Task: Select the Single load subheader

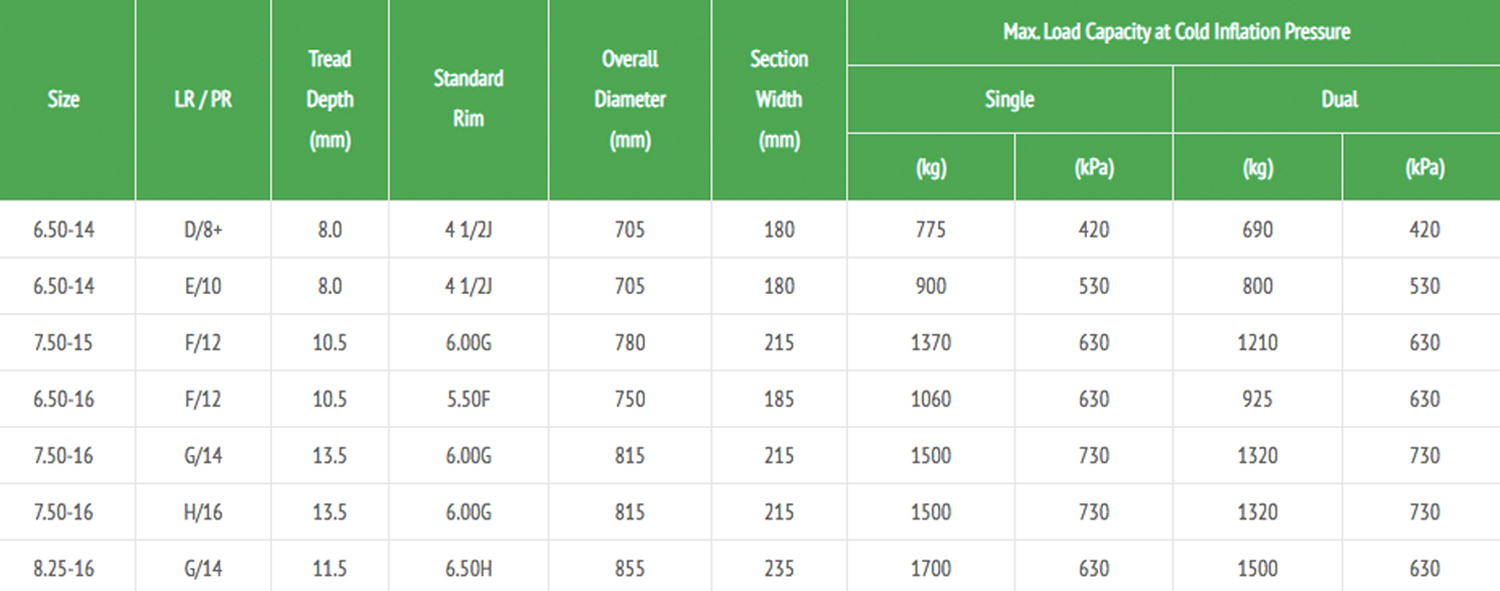Action: point(1009,99)
